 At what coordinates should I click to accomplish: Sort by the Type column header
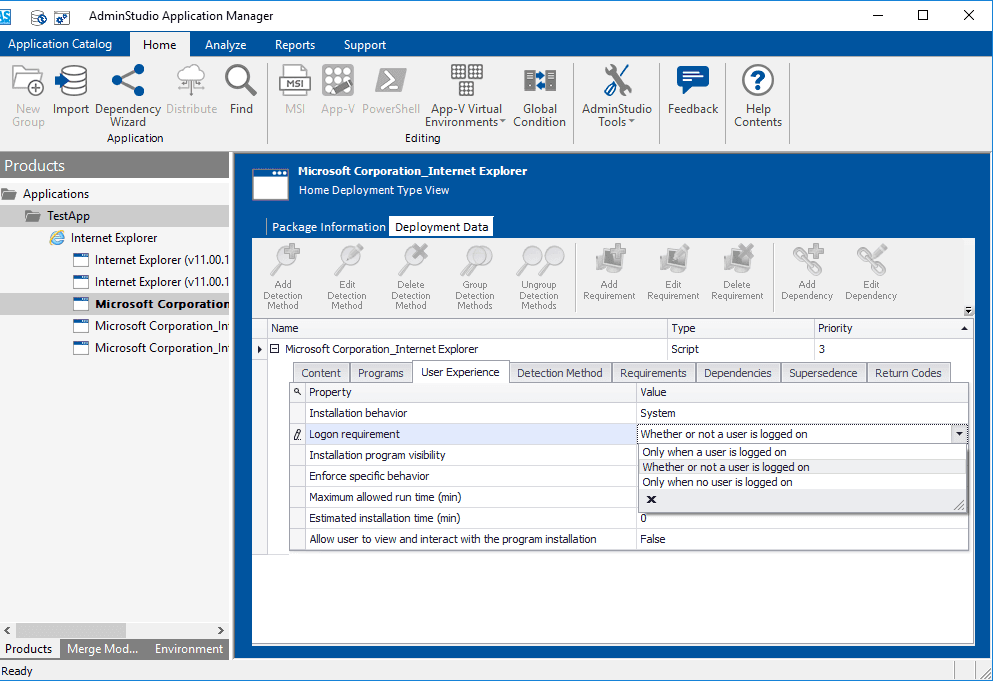(741, 328)
